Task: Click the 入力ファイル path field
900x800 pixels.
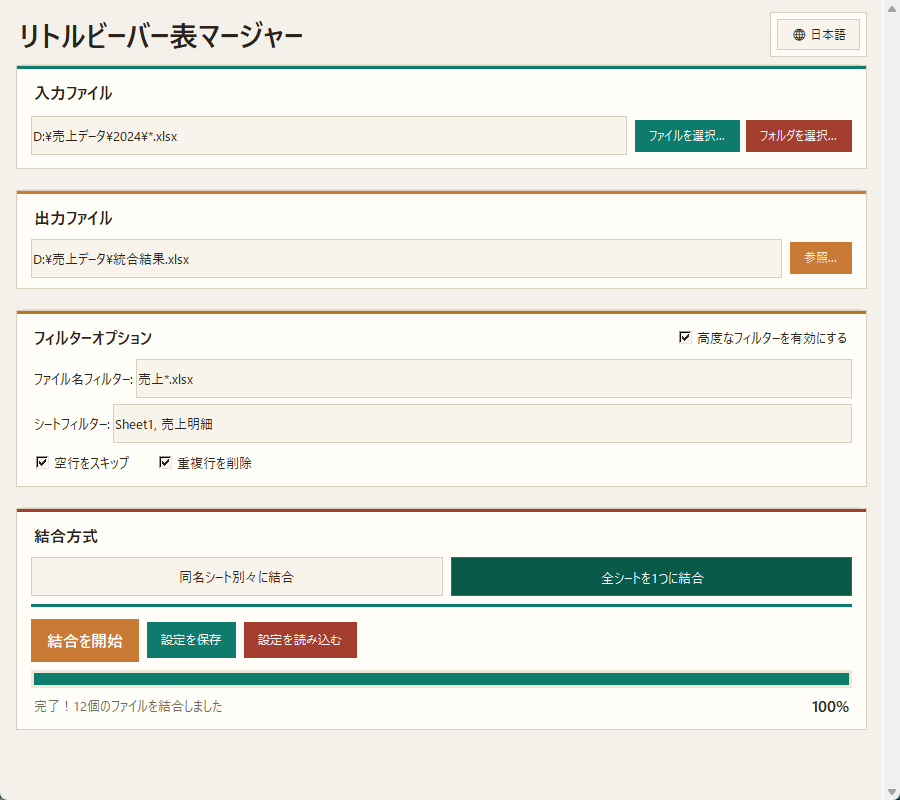Action: click(x=328, y=135)
